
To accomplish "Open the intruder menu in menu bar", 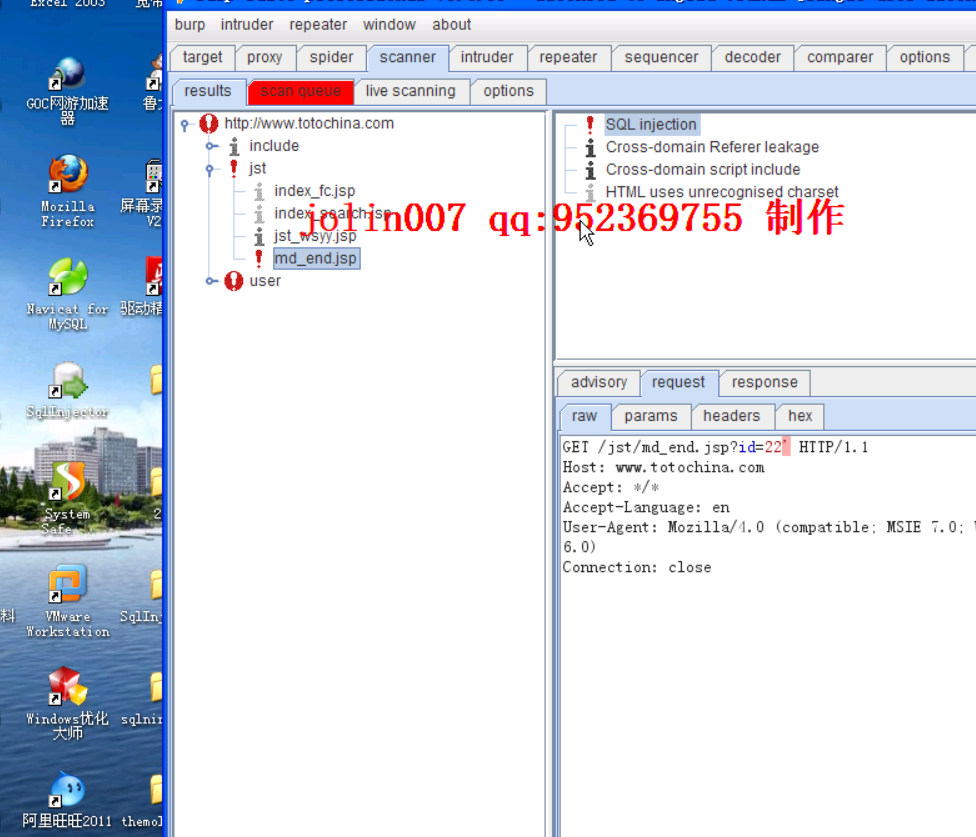I will point(246,25).
